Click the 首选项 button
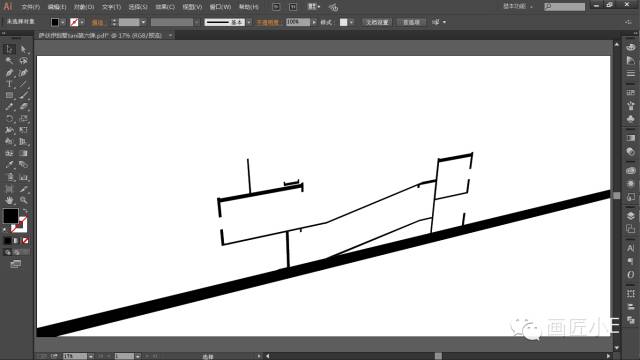Screen dimensions: 640x360 click(411, 22)
